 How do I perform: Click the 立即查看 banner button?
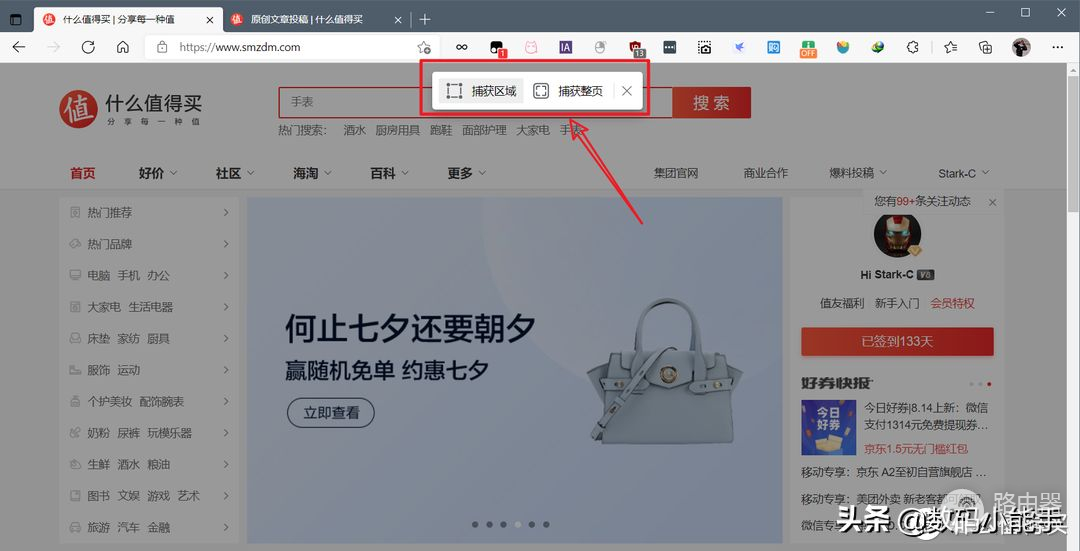click(x=330, y=412)
